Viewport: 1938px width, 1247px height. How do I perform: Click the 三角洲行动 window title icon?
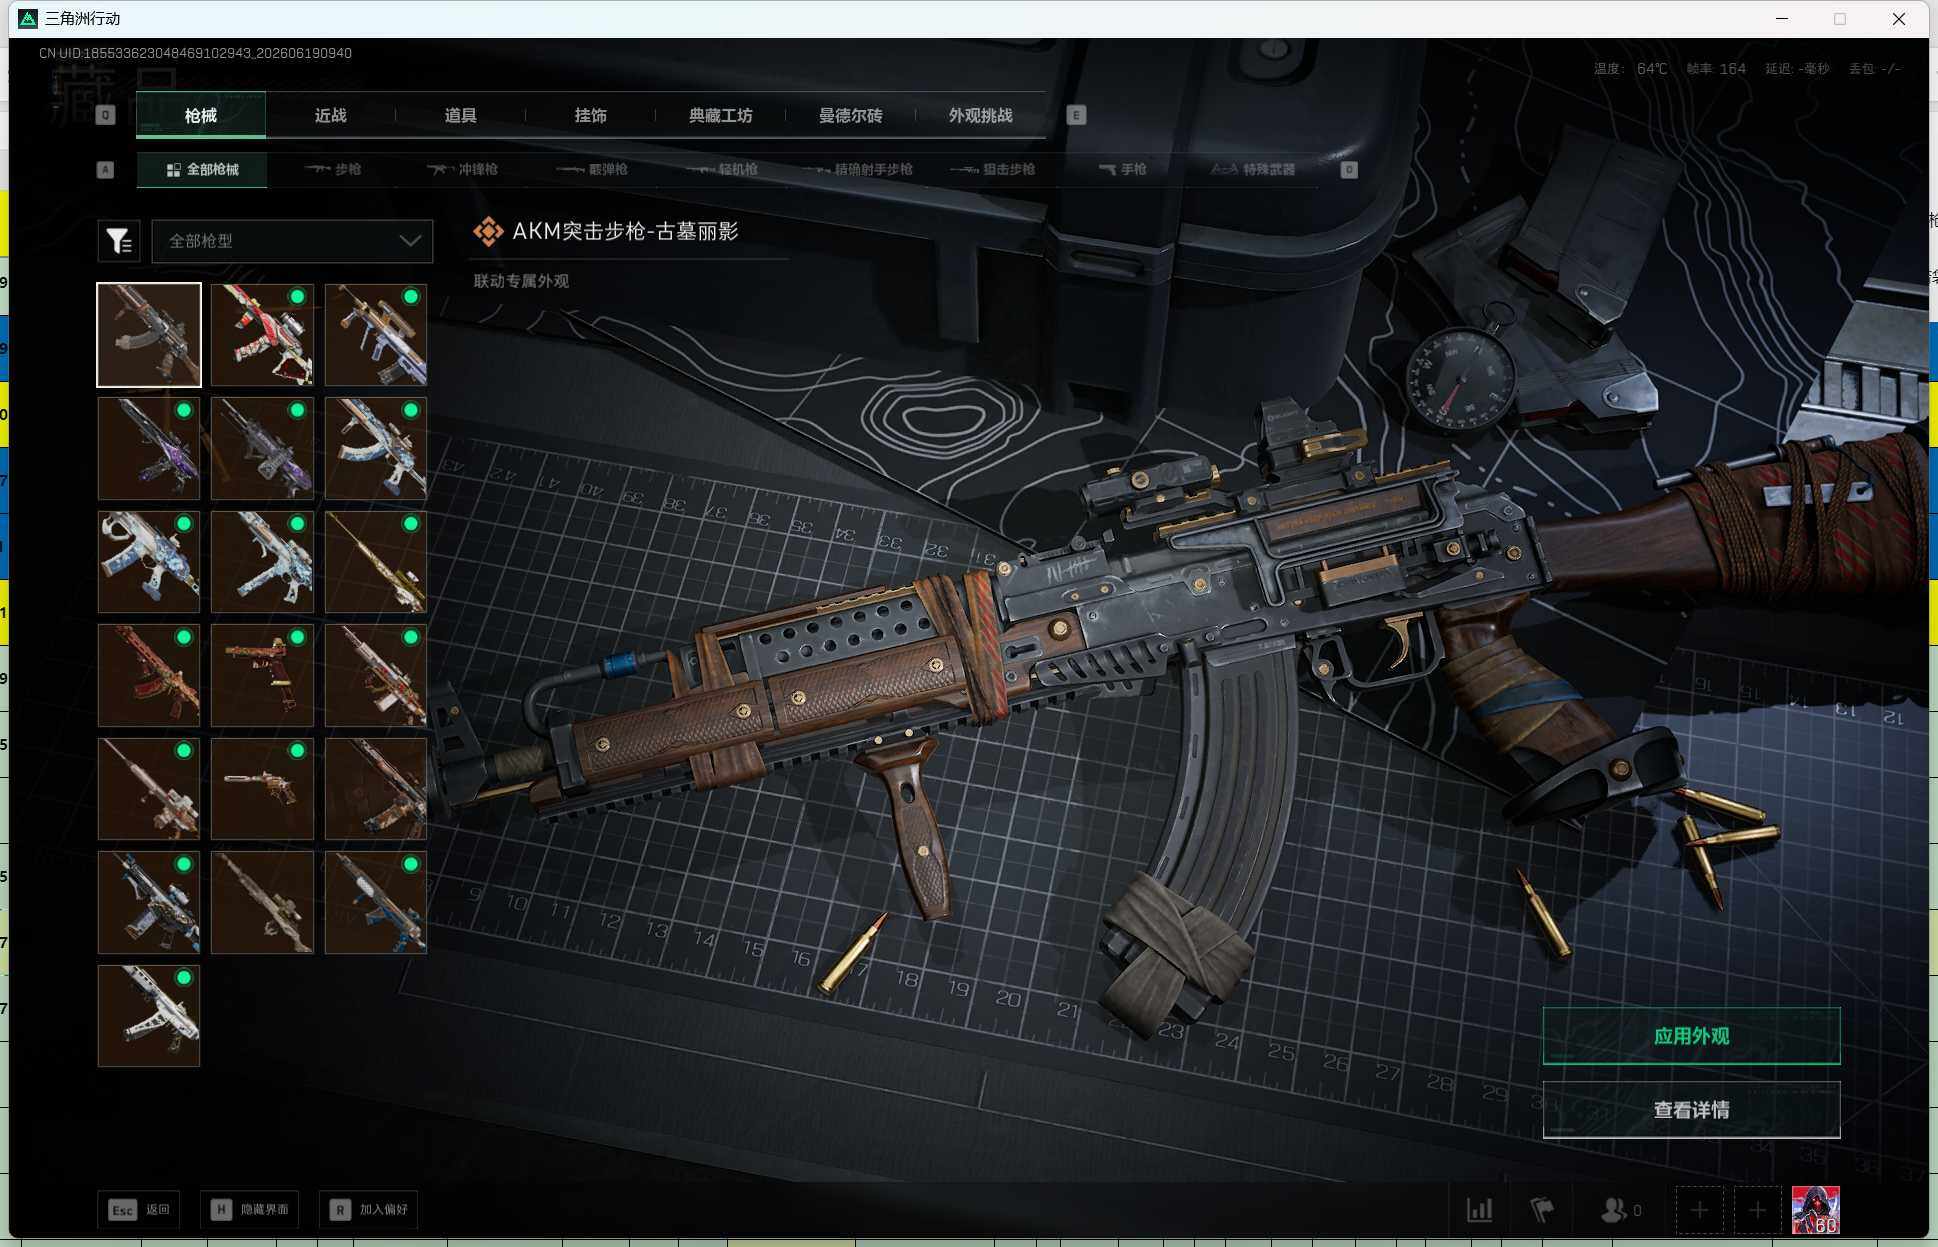pyautogui.click(x=28, y=19)
